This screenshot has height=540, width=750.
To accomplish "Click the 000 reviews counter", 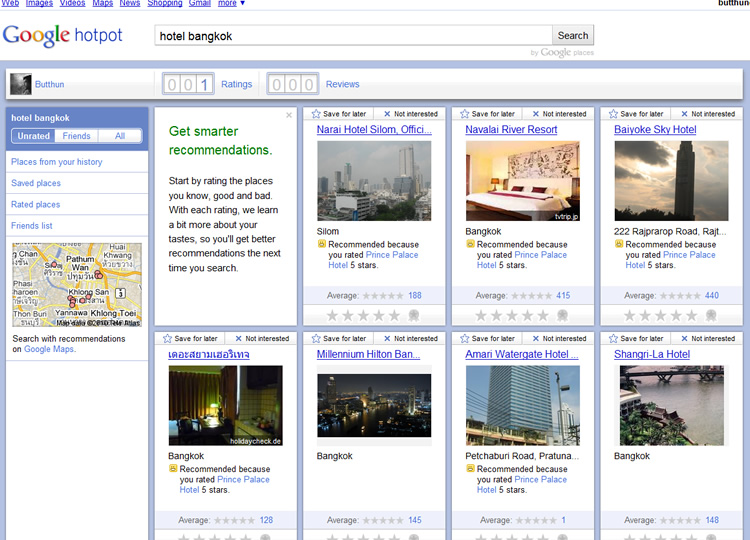I will (293, 84).
